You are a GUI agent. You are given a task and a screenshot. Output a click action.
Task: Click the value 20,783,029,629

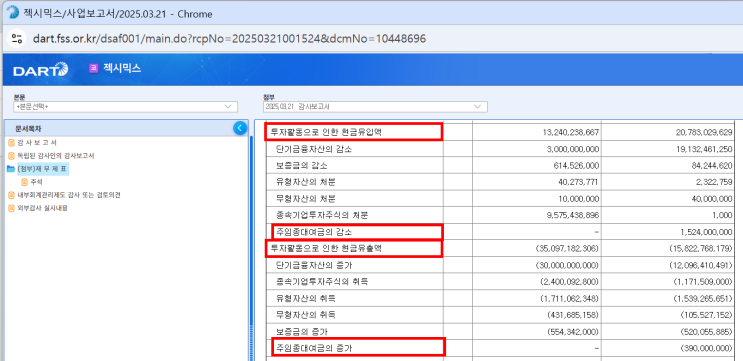click(704, 133)
